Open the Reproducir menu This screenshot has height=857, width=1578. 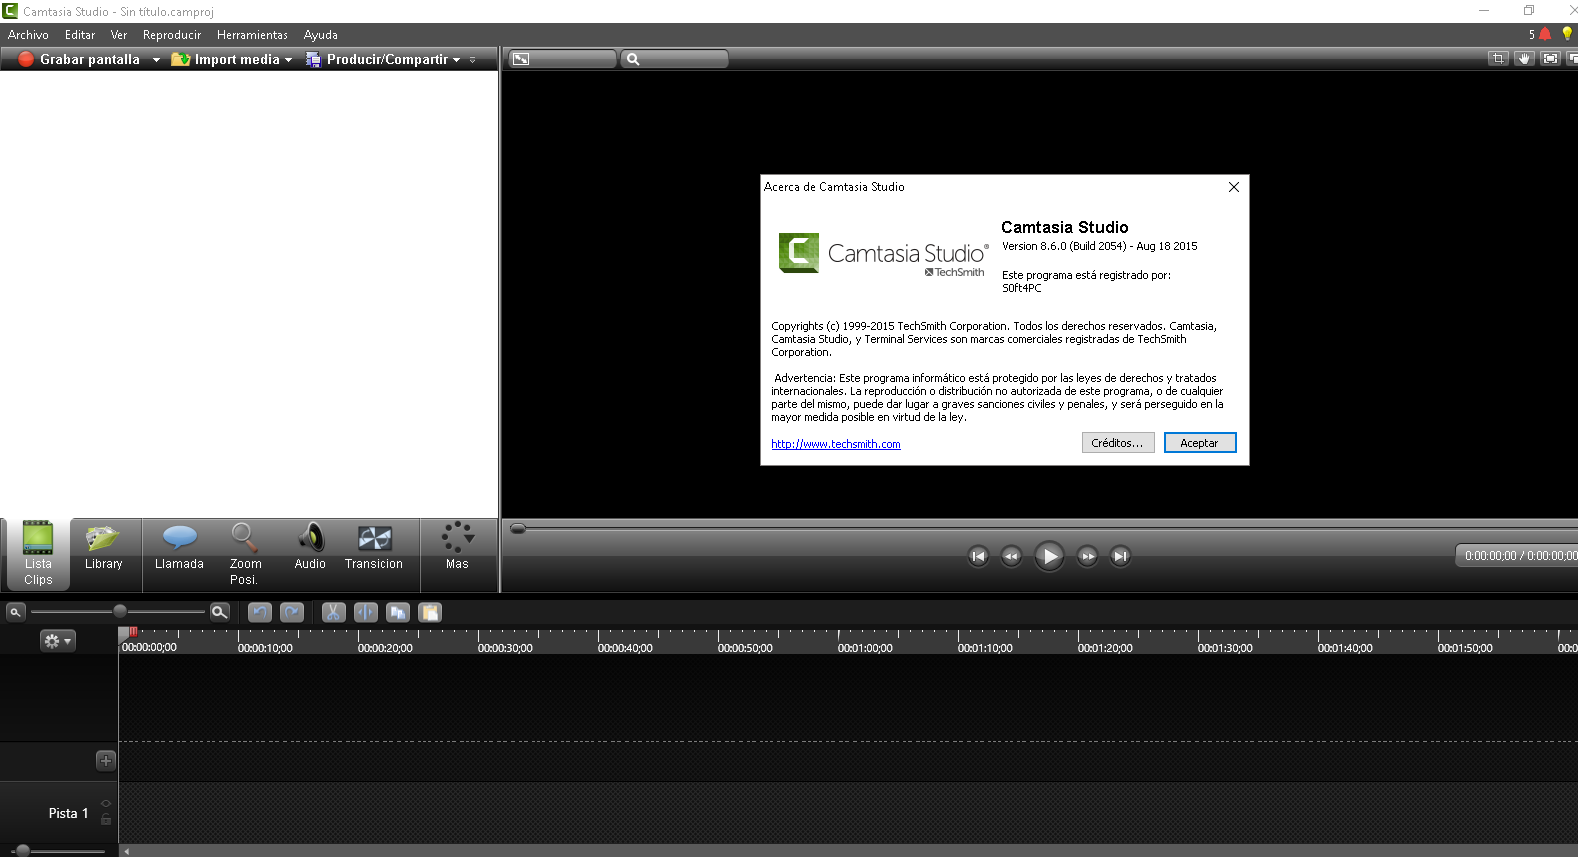click(x=172, y=35)
